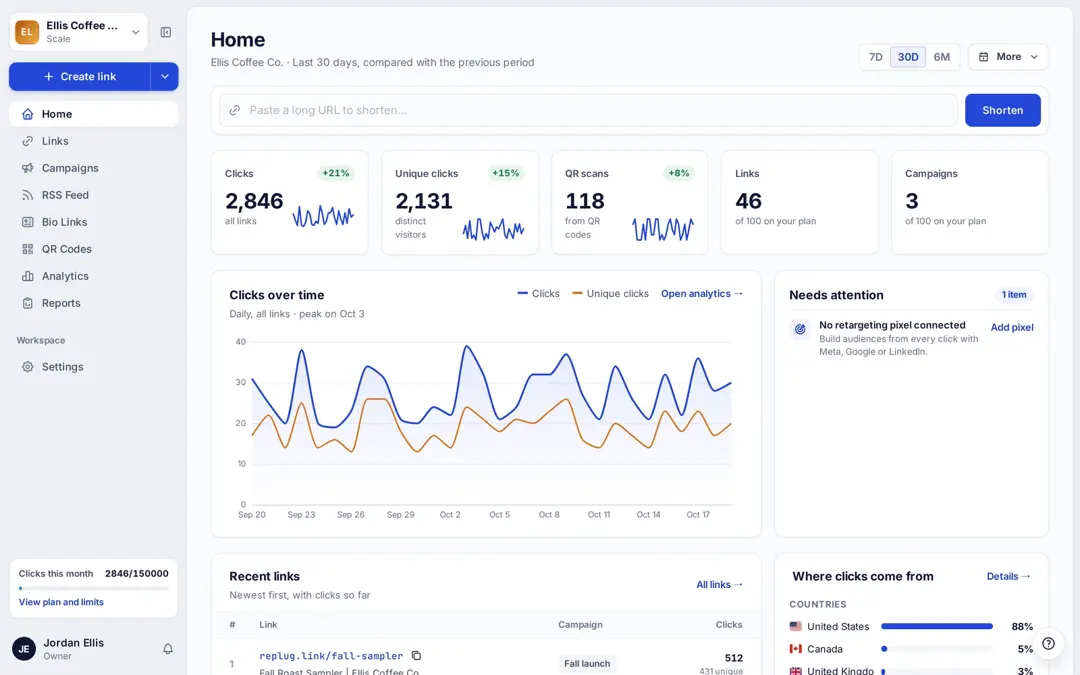The width and height of the screenshot is (1080, 675).
Task: Open the Analytics page
Action: [x=94, y=276]
